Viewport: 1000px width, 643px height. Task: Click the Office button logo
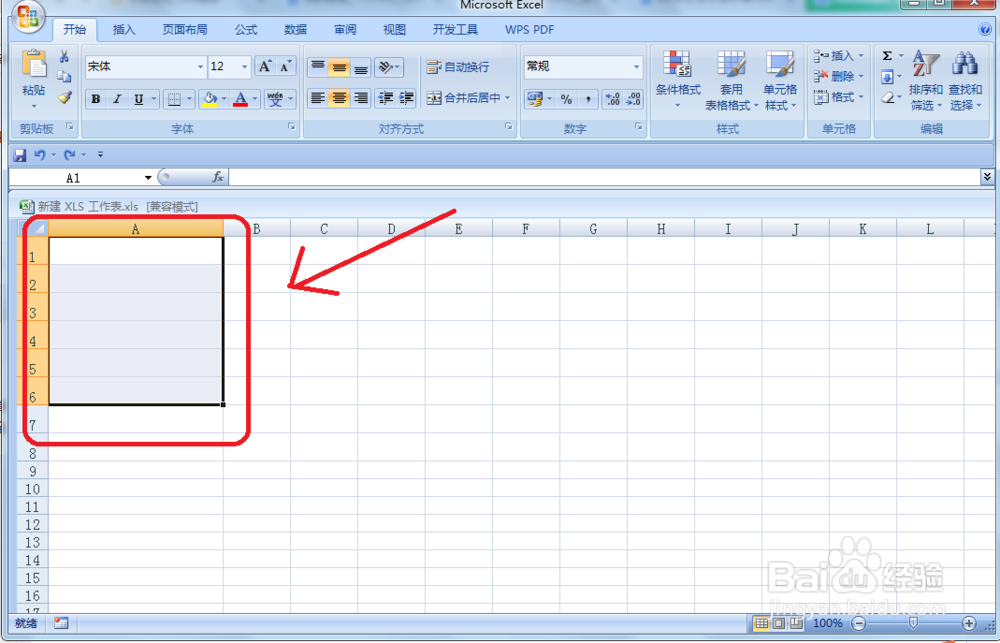coord(28,16)
